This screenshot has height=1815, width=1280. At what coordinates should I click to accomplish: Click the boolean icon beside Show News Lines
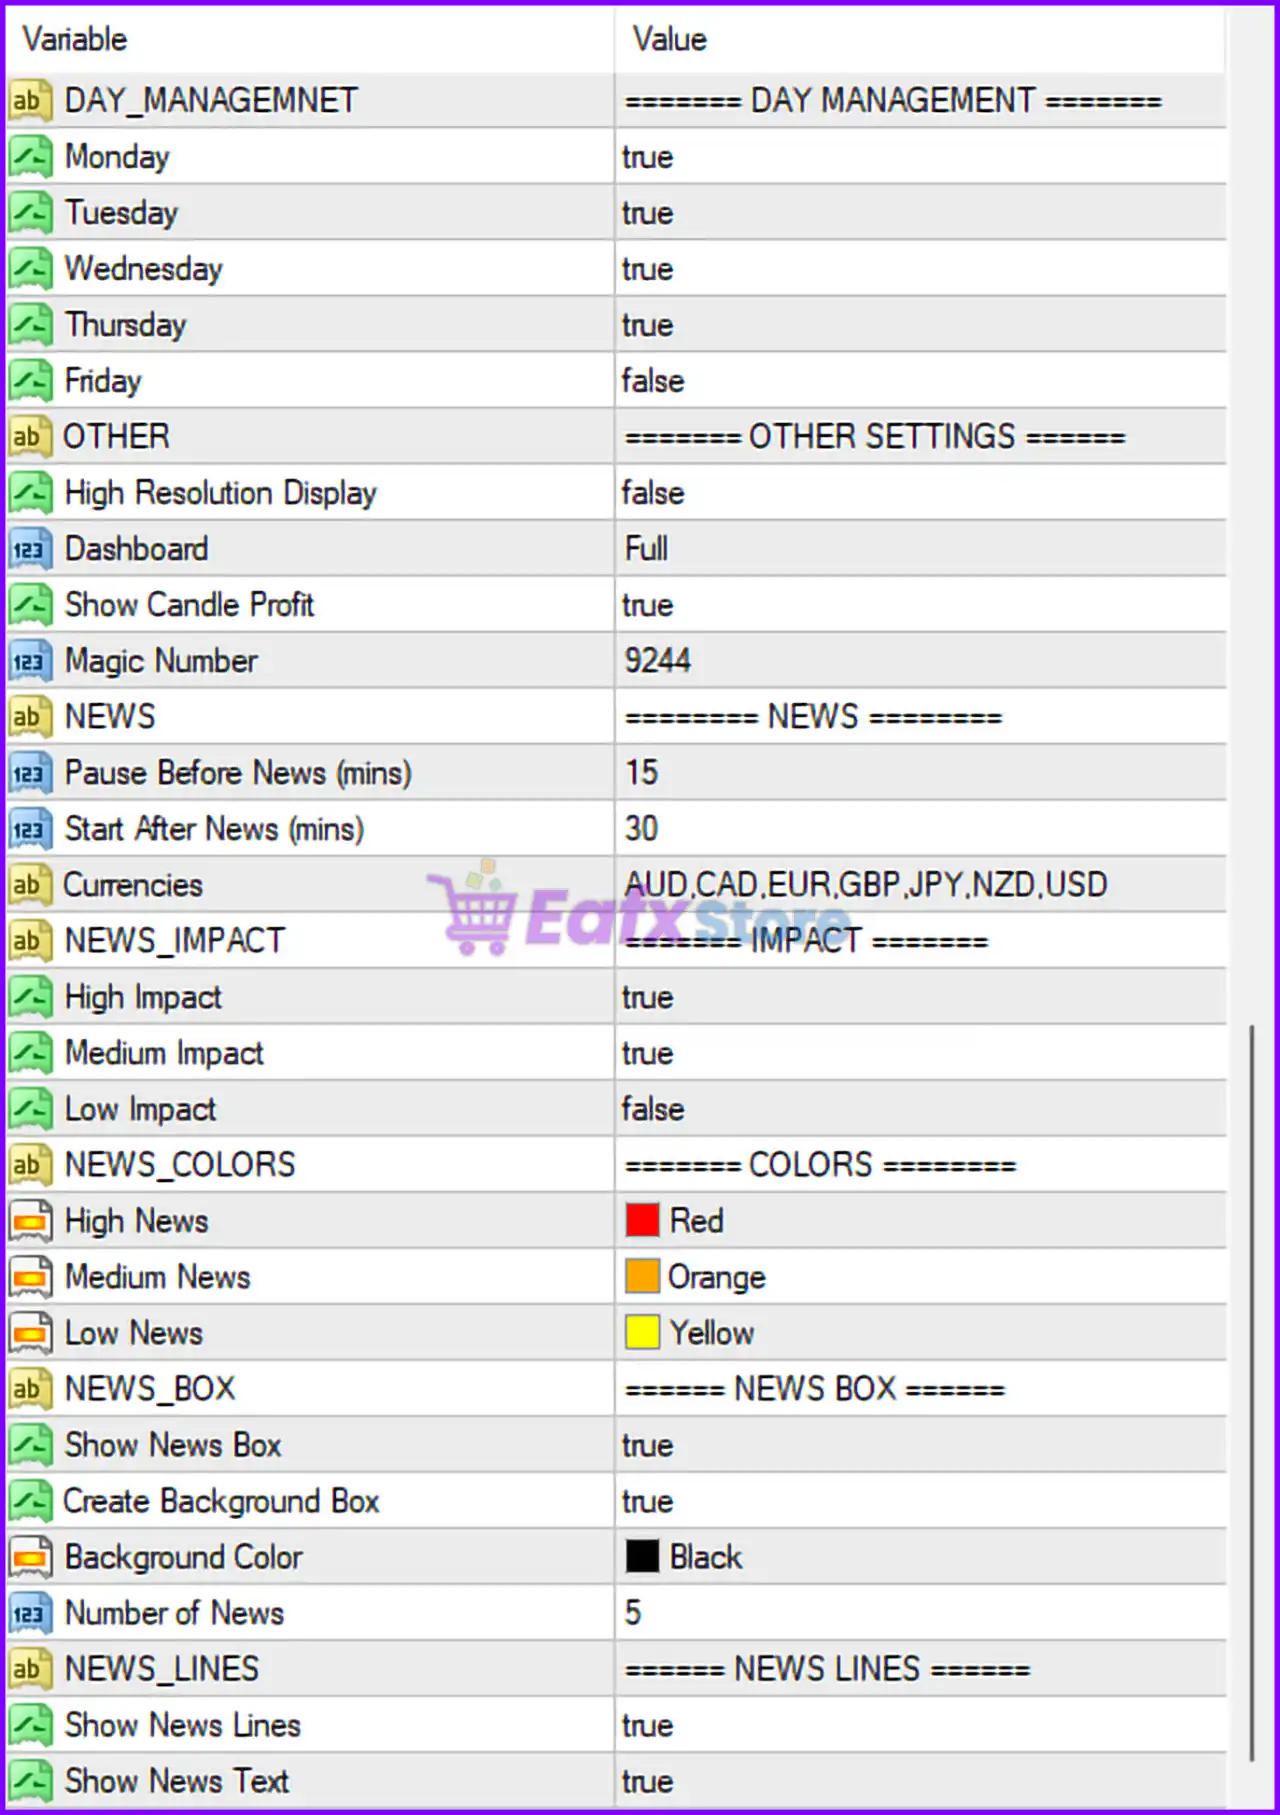[30, 1724]
